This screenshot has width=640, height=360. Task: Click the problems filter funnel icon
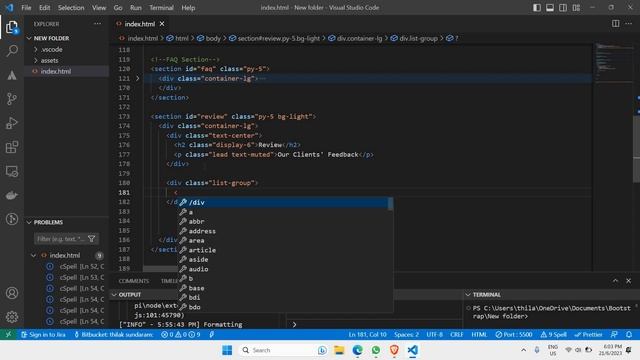pos(91,239)
